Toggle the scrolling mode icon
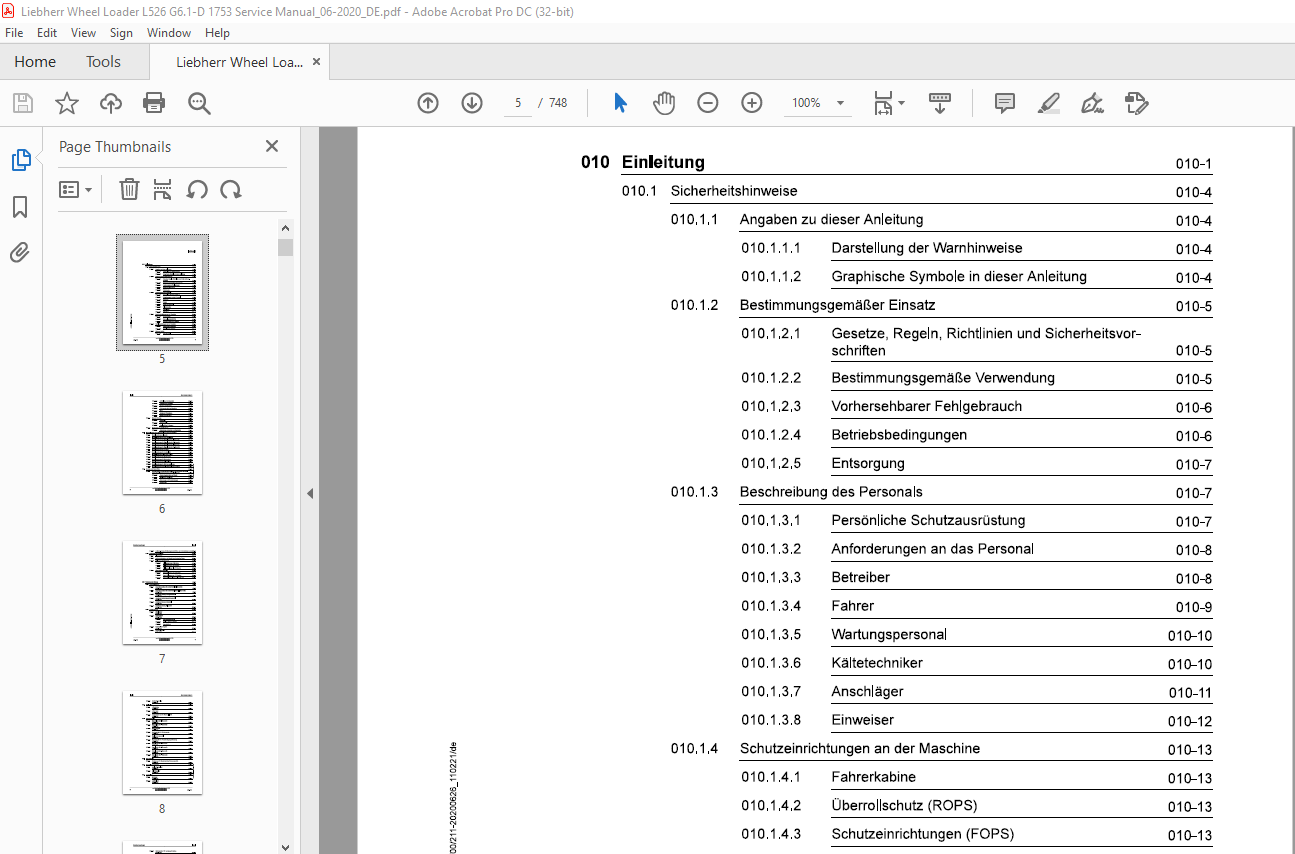Screen dimensions: 1295x854 (x=940, y=103)
